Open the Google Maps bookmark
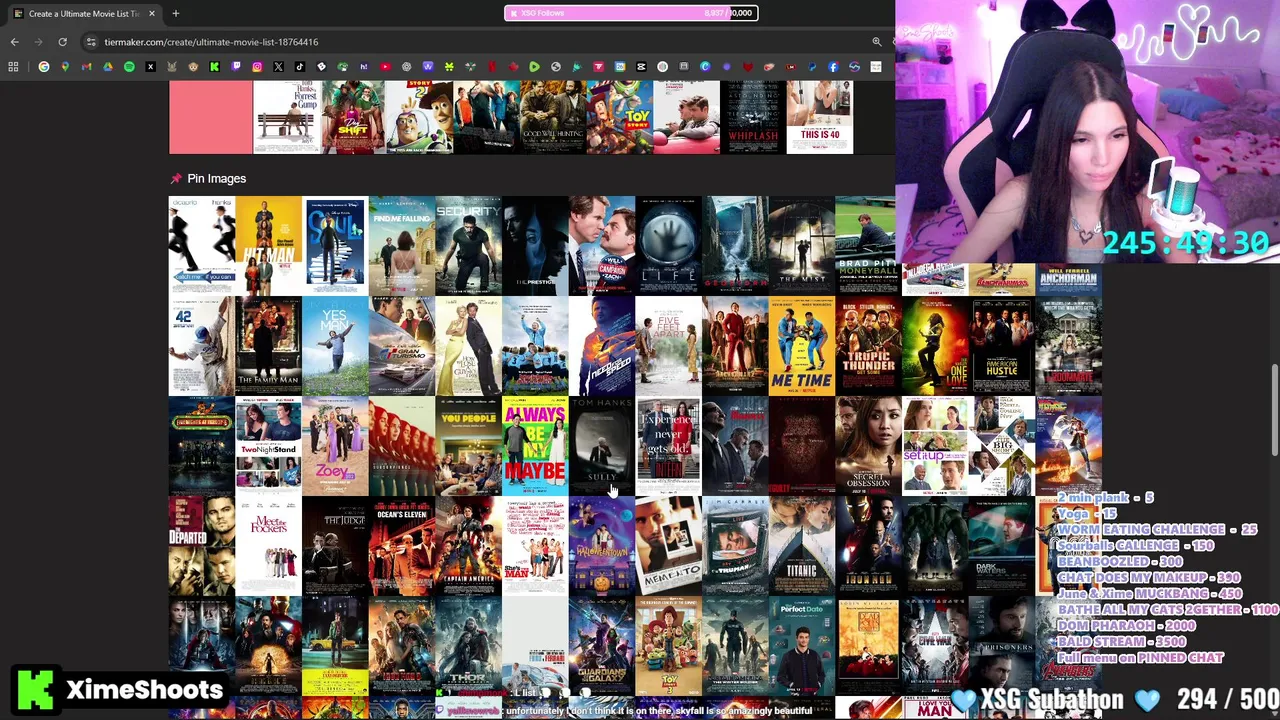 pos(65,67)
